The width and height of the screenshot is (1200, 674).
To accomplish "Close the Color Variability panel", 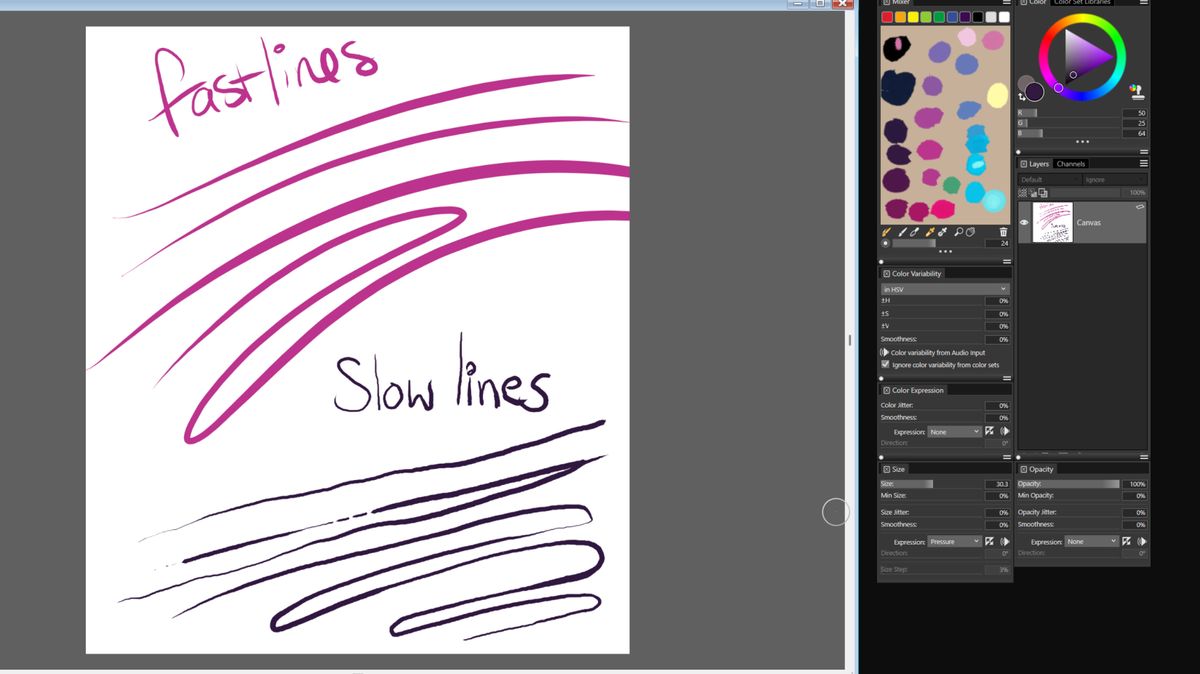I will tap(886, 273).
